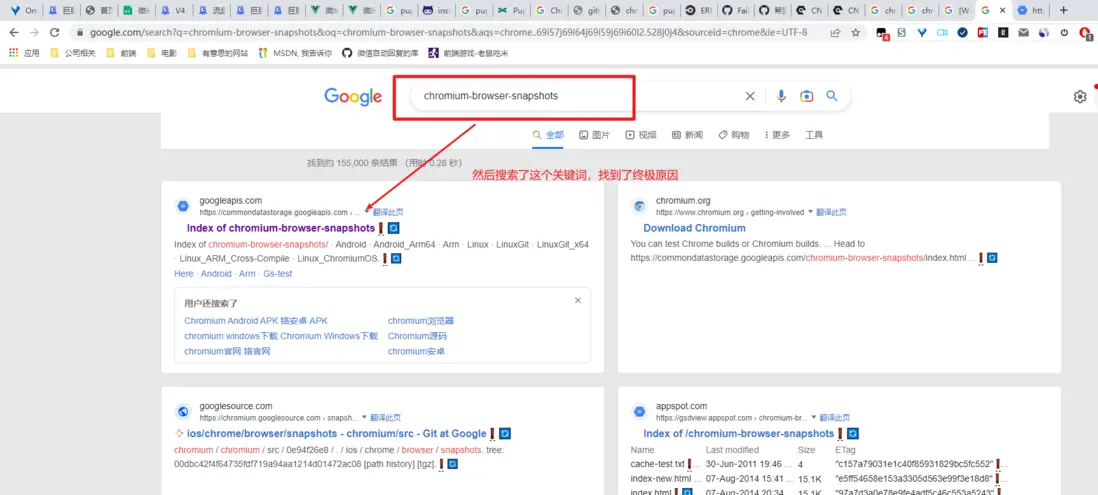The width and height of the screenshot is (1098, 495).
Task: Search related Chromium Android APK 铬安卓 APK
Action: point(256,321)
